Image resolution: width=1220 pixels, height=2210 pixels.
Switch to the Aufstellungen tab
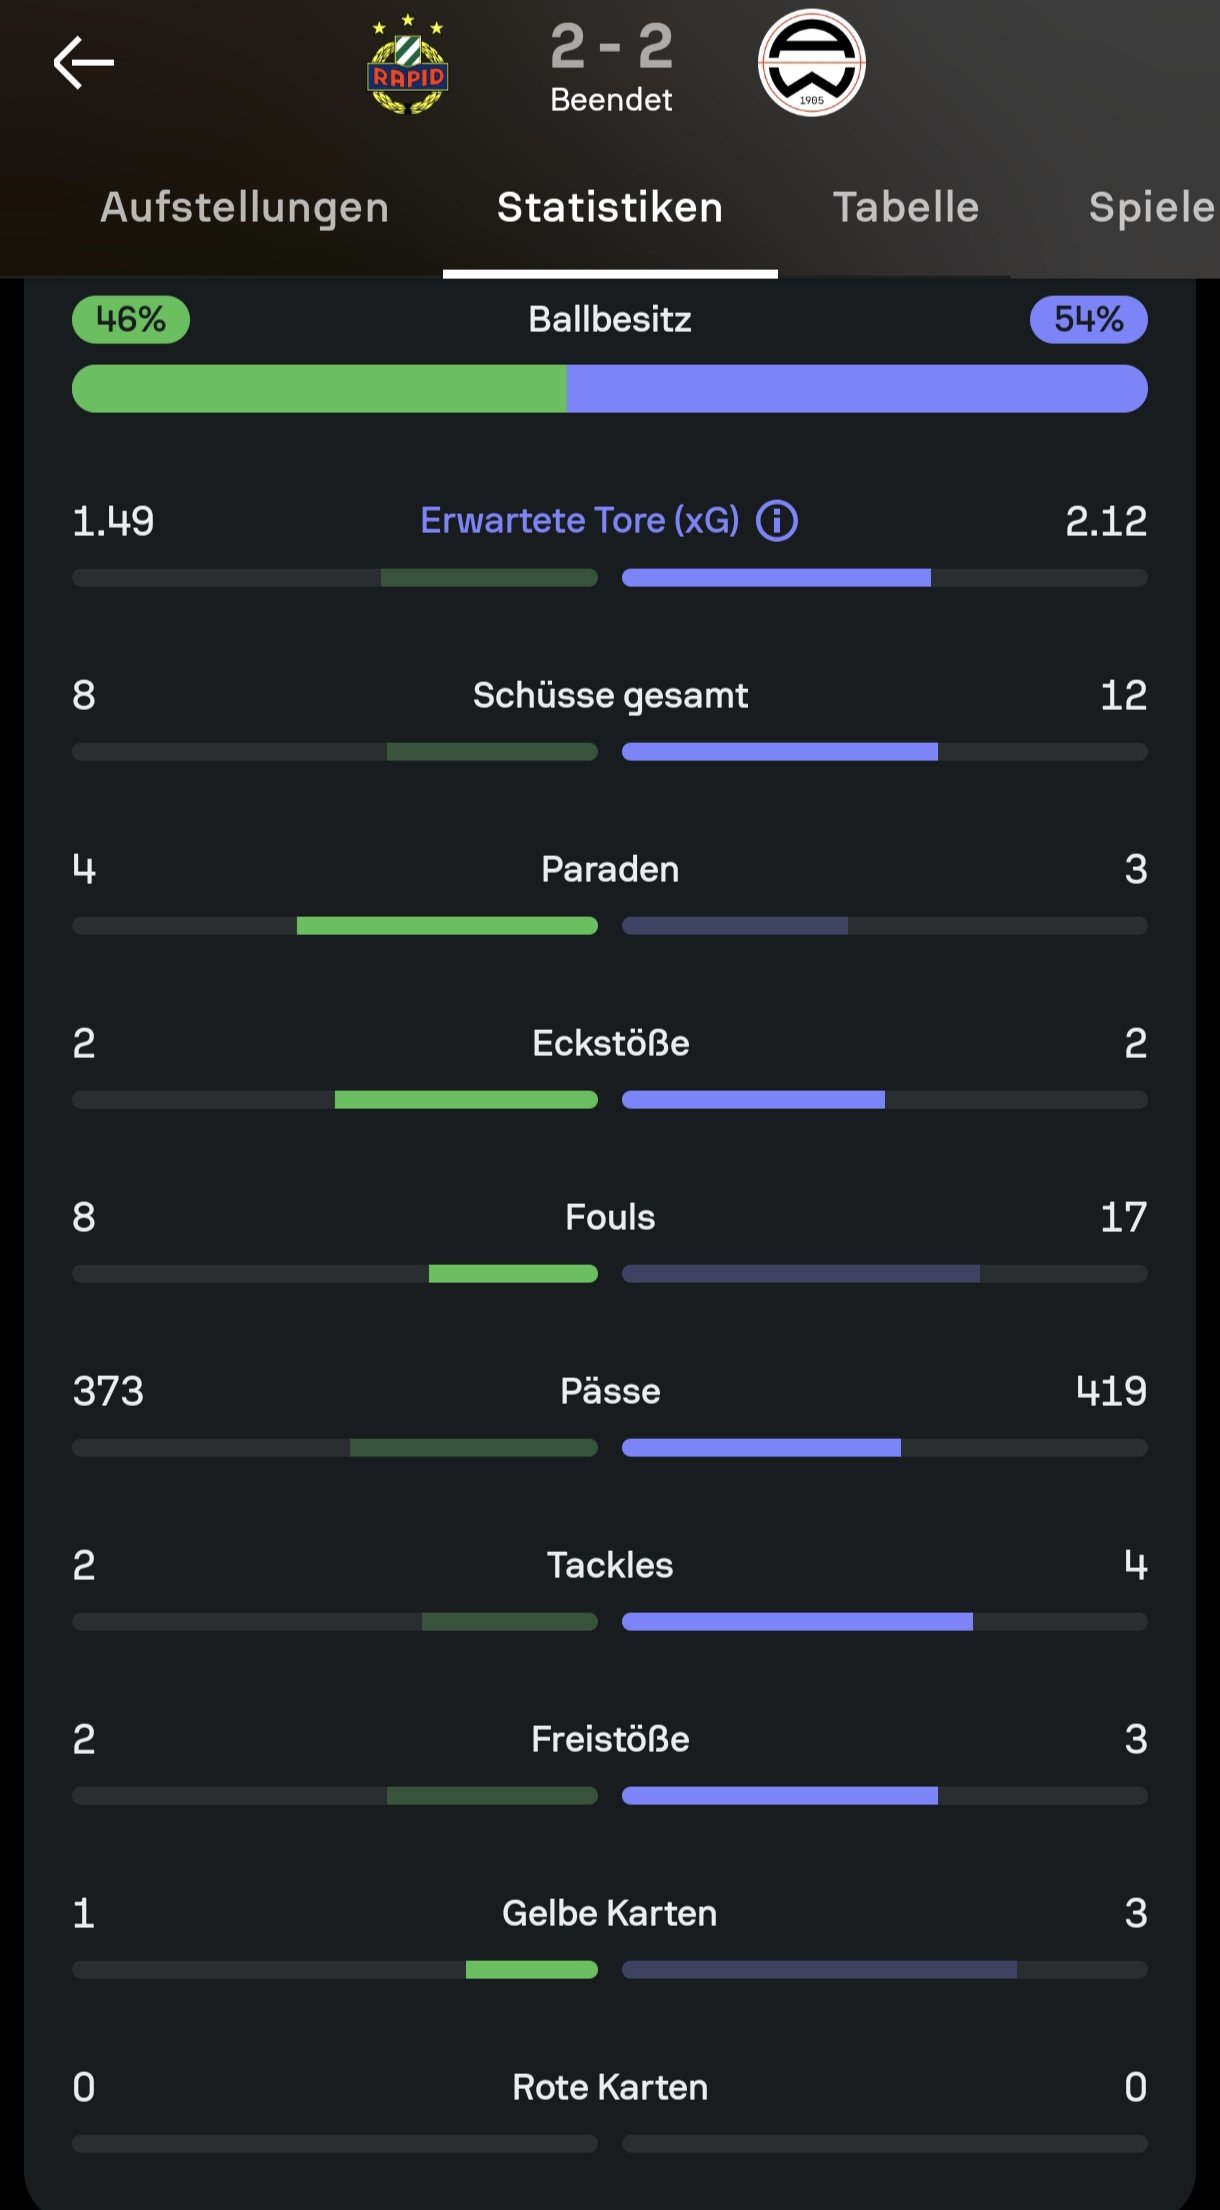click(245, 207)
